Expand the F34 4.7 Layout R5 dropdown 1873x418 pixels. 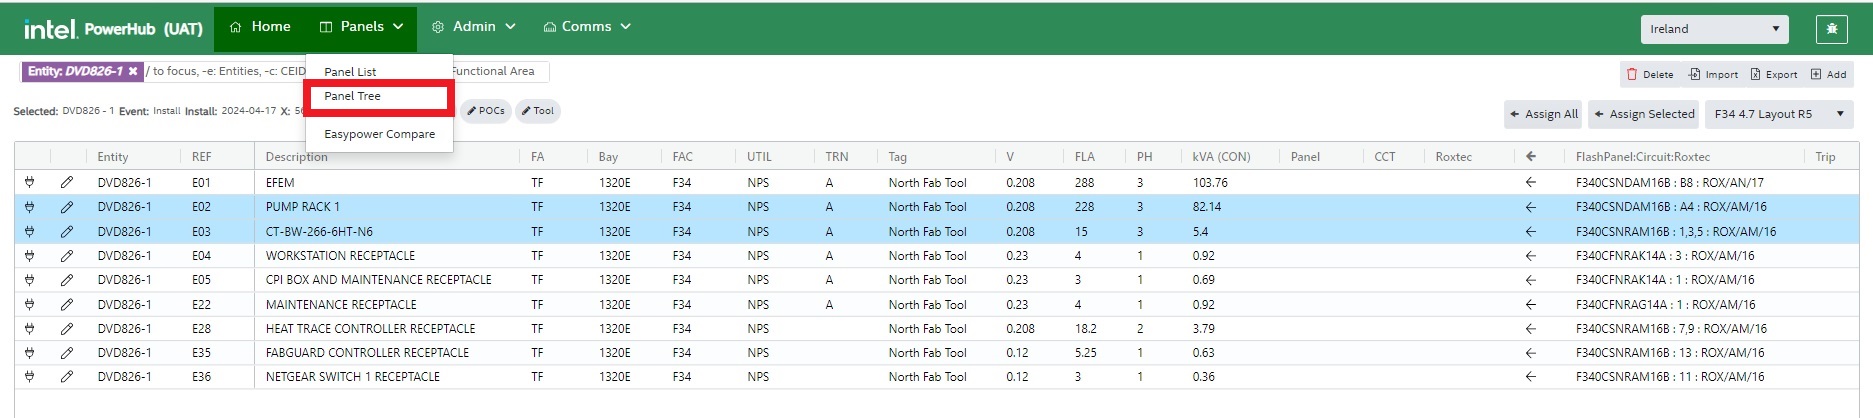coord(1778,114)
